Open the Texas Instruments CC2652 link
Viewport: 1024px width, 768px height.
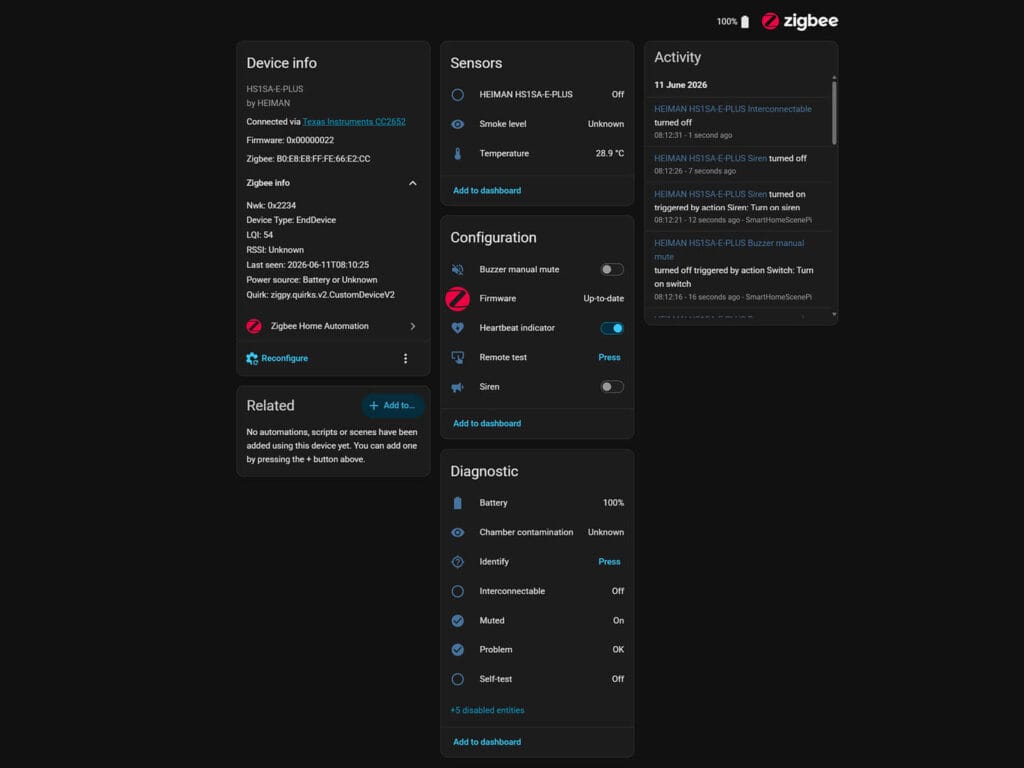click(x=354, y=121)
